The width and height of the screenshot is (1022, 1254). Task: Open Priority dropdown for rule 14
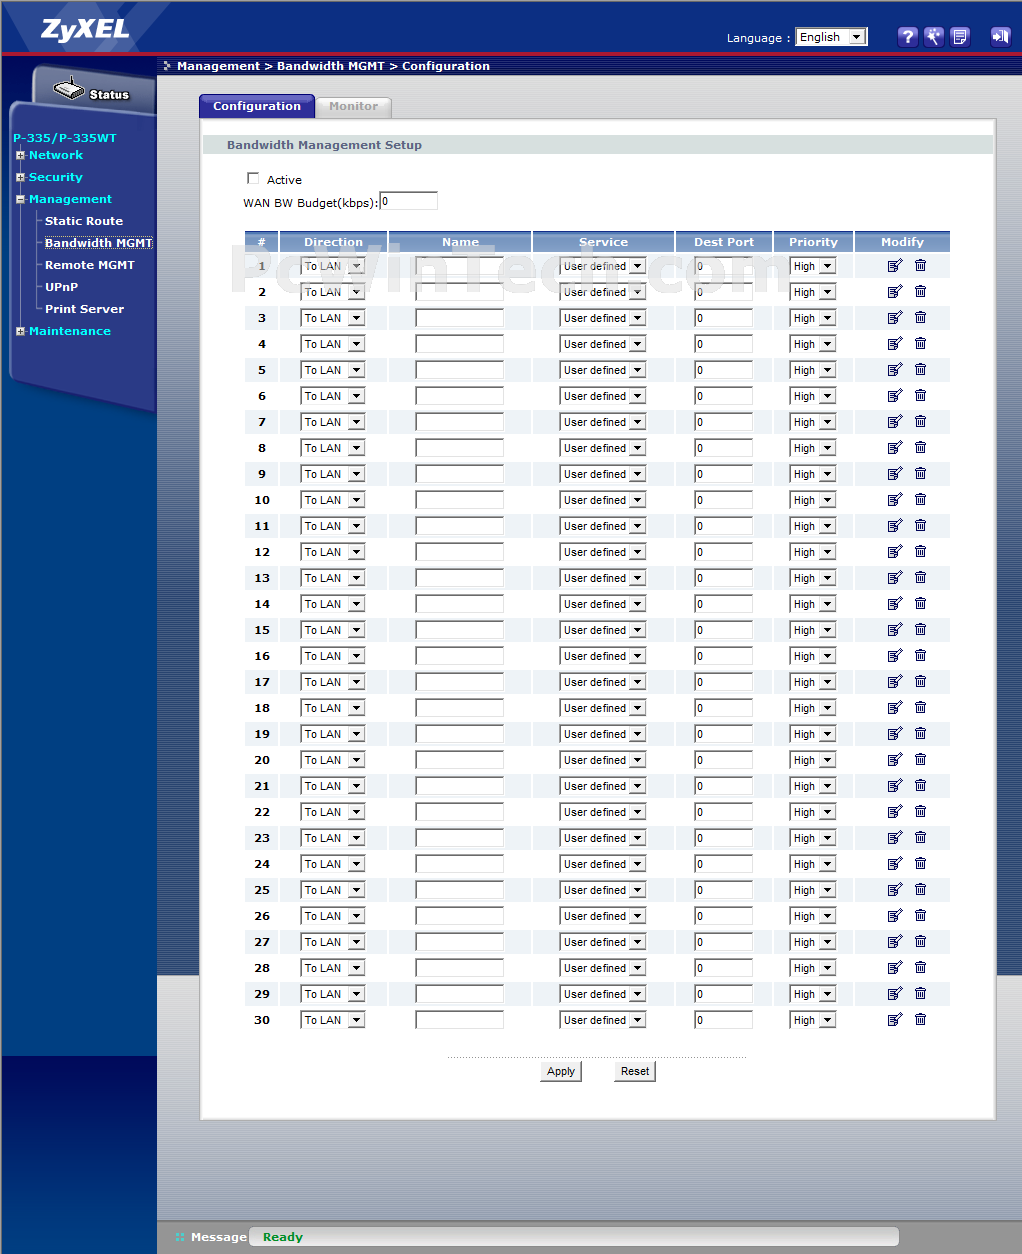coord(813,604)
